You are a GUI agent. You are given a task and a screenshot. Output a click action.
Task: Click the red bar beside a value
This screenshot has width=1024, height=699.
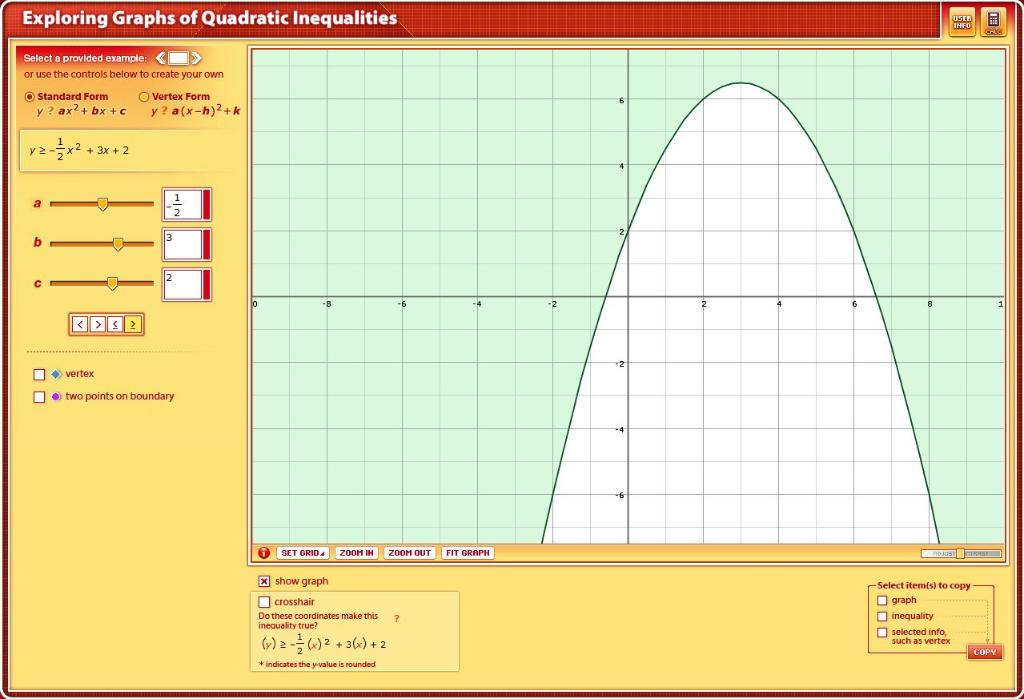click(206, 204)
